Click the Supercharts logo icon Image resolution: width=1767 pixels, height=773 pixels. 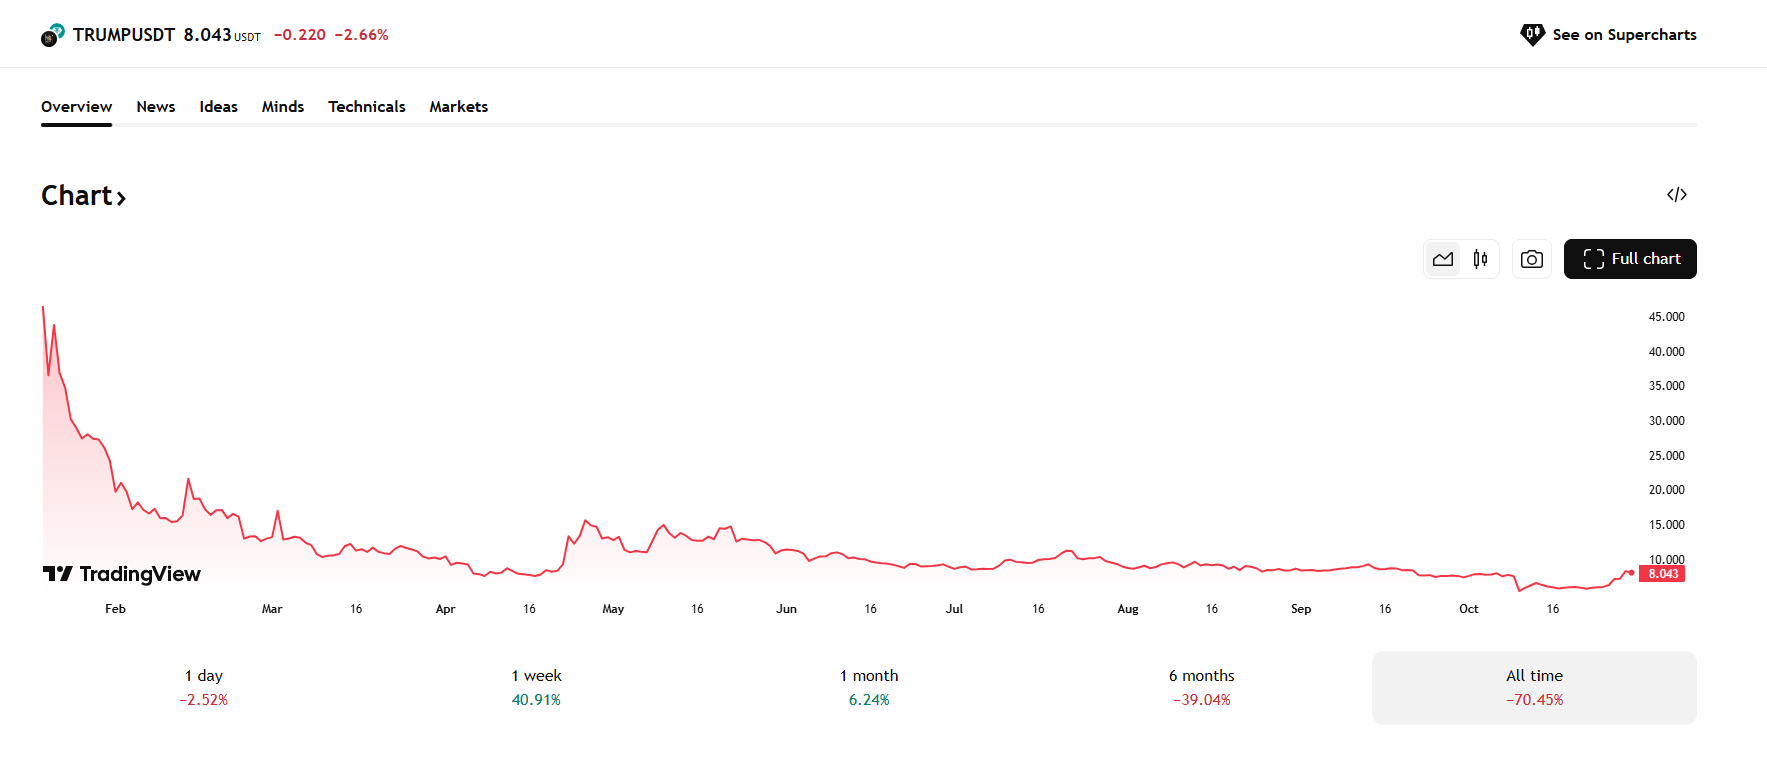coord(1532,35)
